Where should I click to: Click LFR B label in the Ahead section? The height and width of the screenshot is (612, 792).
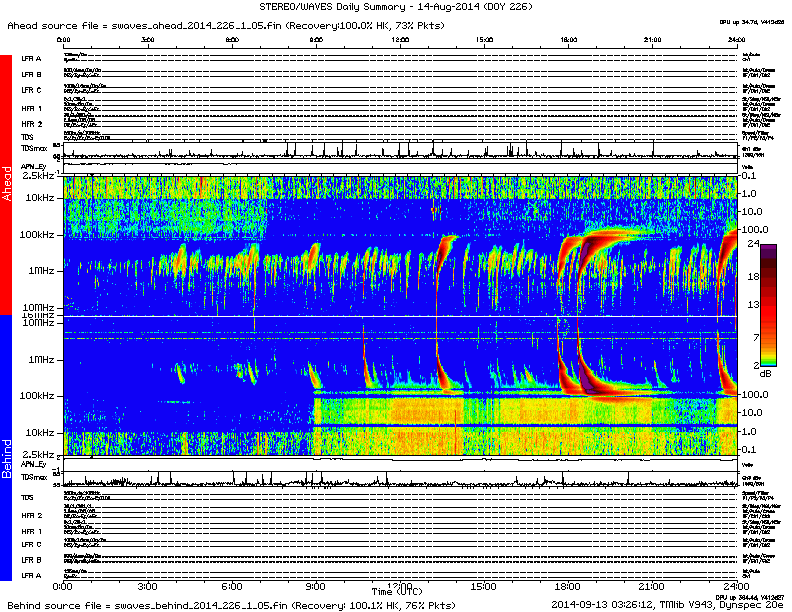pos(31,74)
